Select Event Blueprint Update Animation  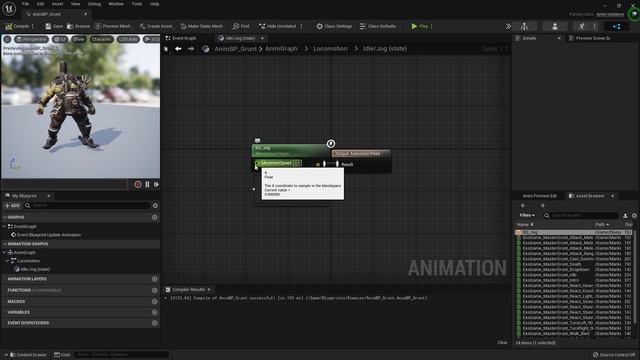click(x=49, y=235)
